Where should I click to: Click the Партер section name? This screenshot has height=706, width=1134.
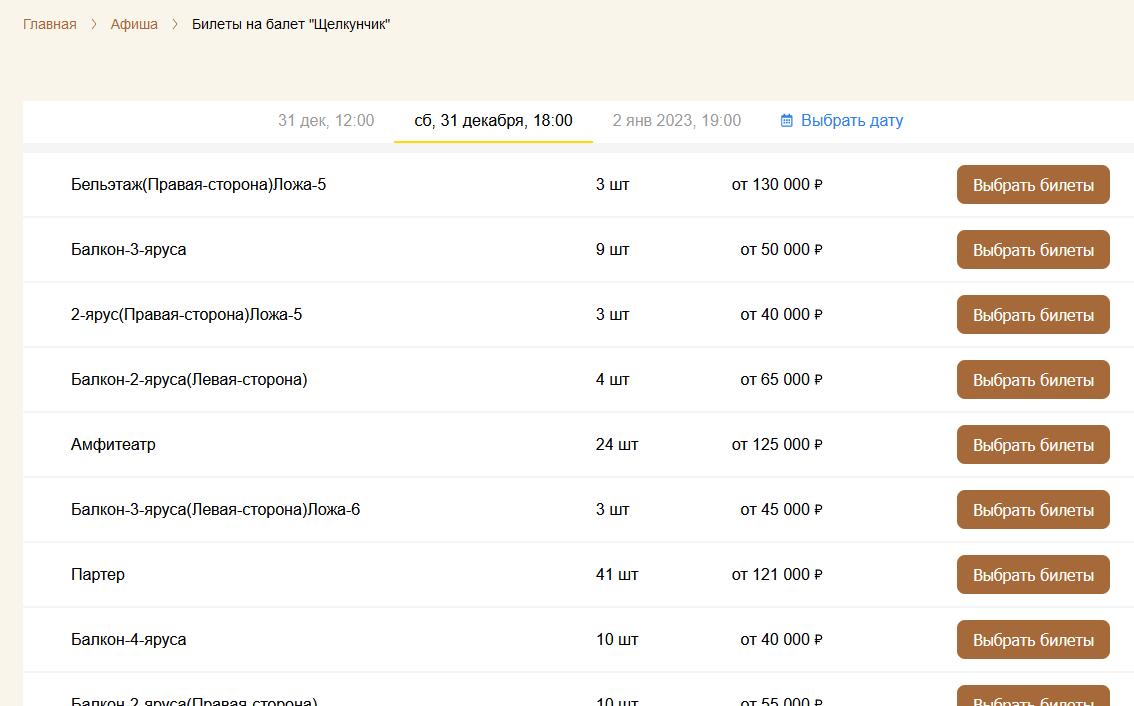[98, 574]
